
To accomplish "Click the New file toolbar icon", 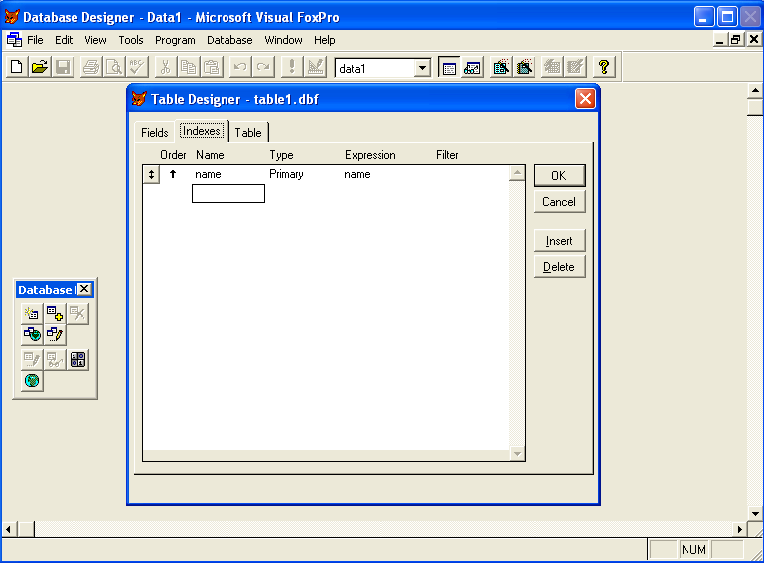I will pyautogui.click(x=17, y=67).
